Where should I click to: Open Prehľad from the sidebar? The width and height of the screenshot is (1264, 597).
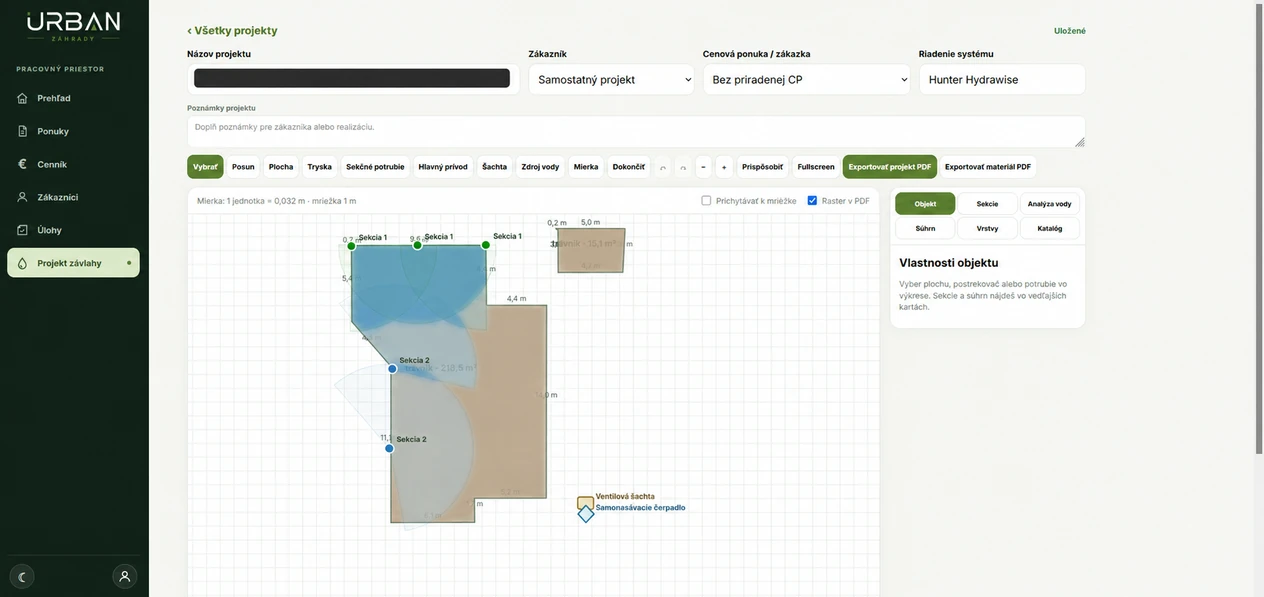point(73,98)
